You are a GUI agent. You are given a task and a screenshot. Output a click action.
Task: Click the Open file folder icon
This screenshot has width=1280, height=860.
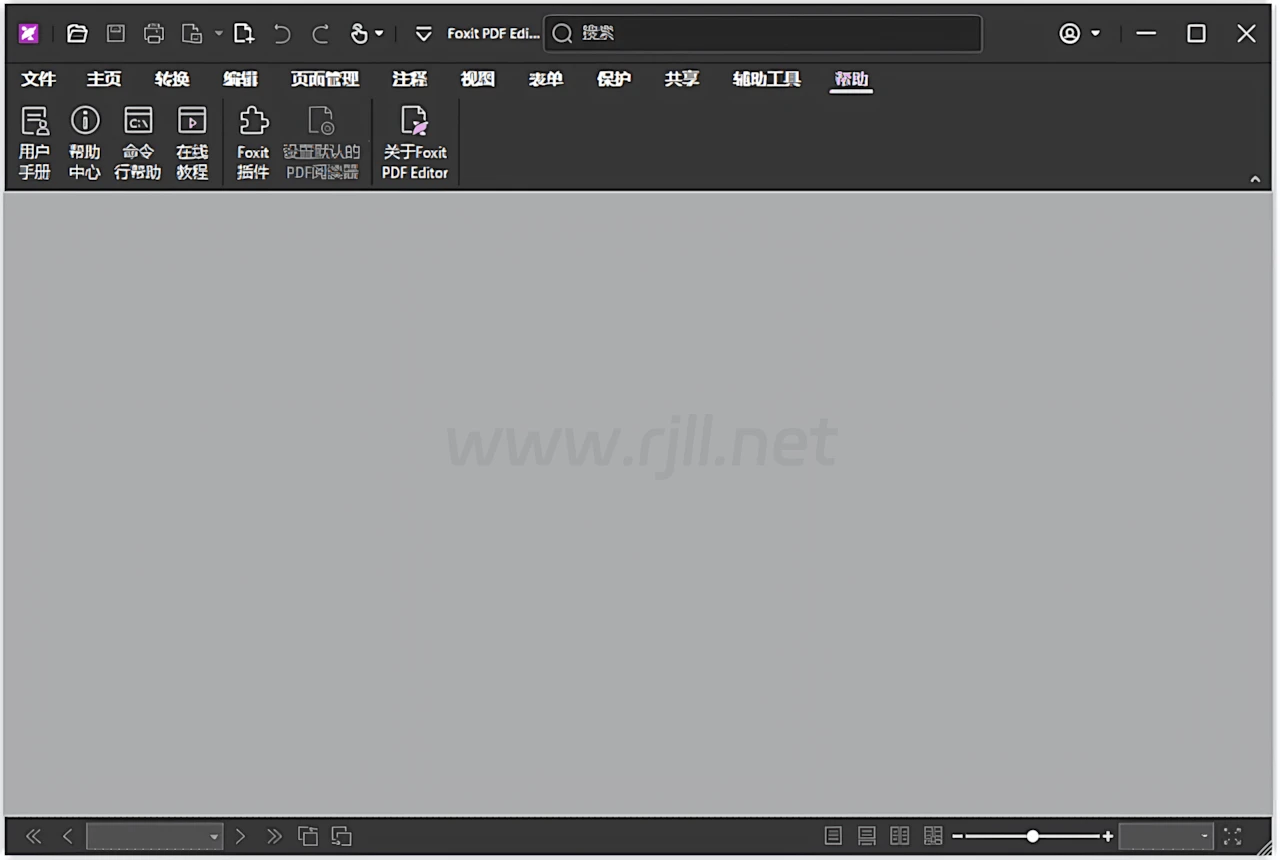(77, 34)
